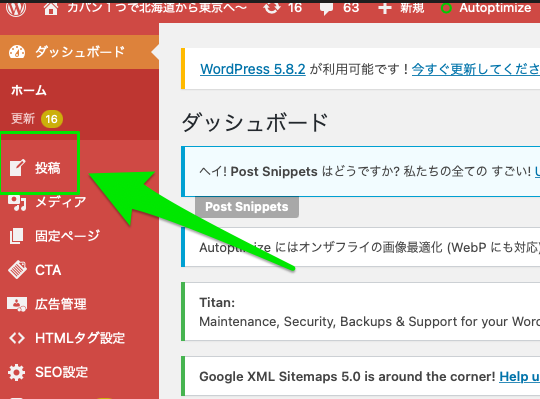This screenshot has height=399, width=540.
Task: Click the site title in admin bar
Action: pos(157,8)
